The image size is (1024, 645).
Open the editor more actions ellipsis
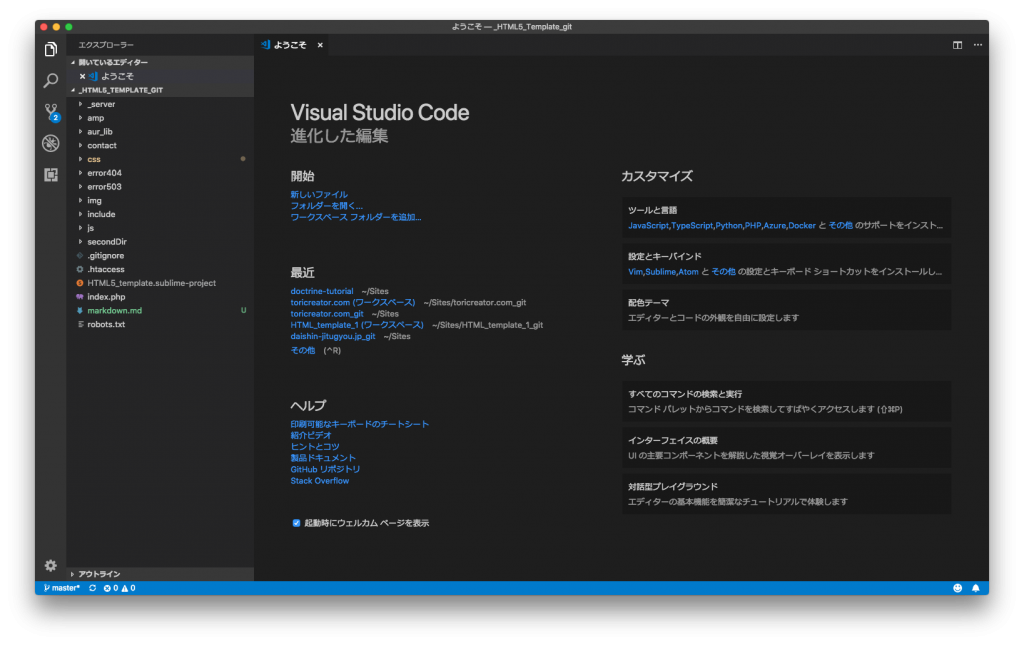(978, 45)
